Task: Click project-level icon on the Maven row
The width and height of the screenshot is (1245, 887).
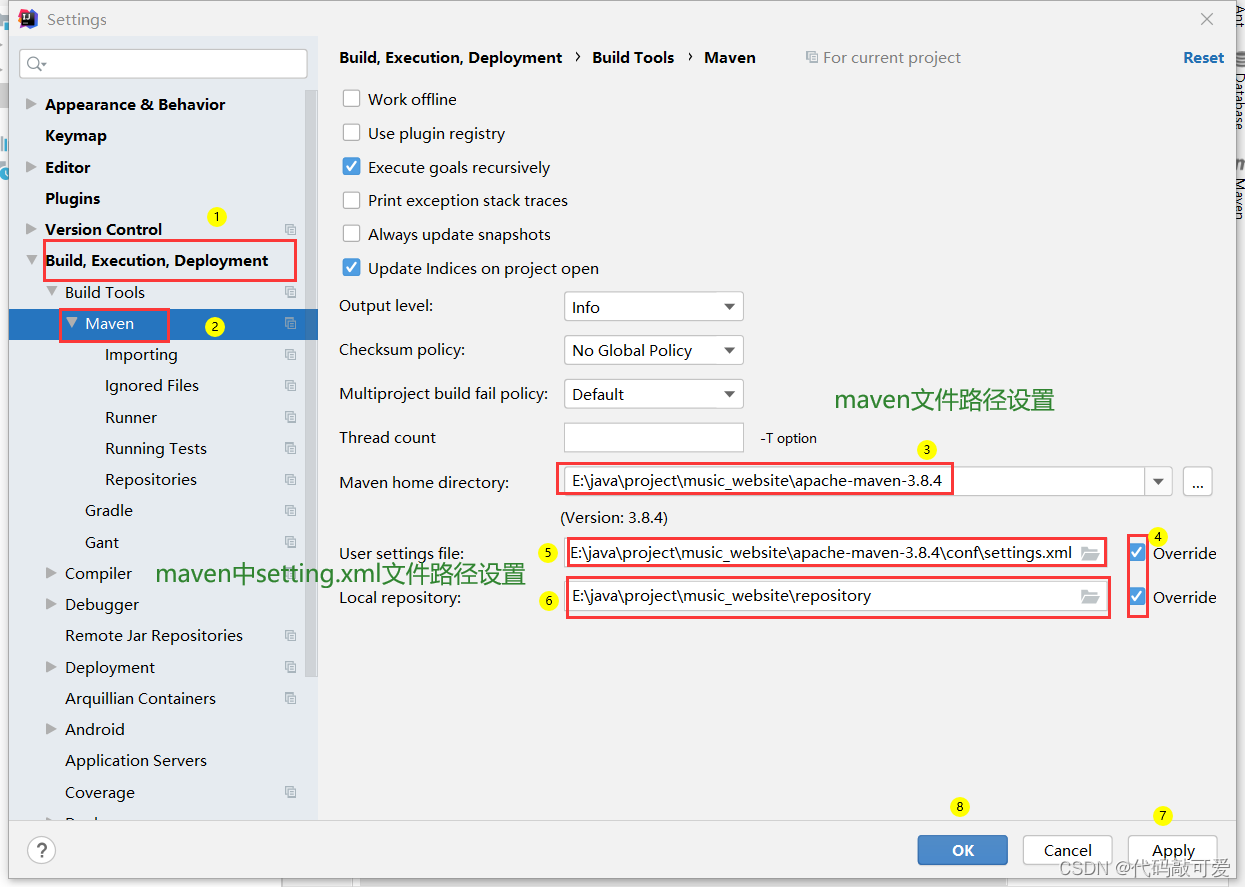Action: click(290, 323)
